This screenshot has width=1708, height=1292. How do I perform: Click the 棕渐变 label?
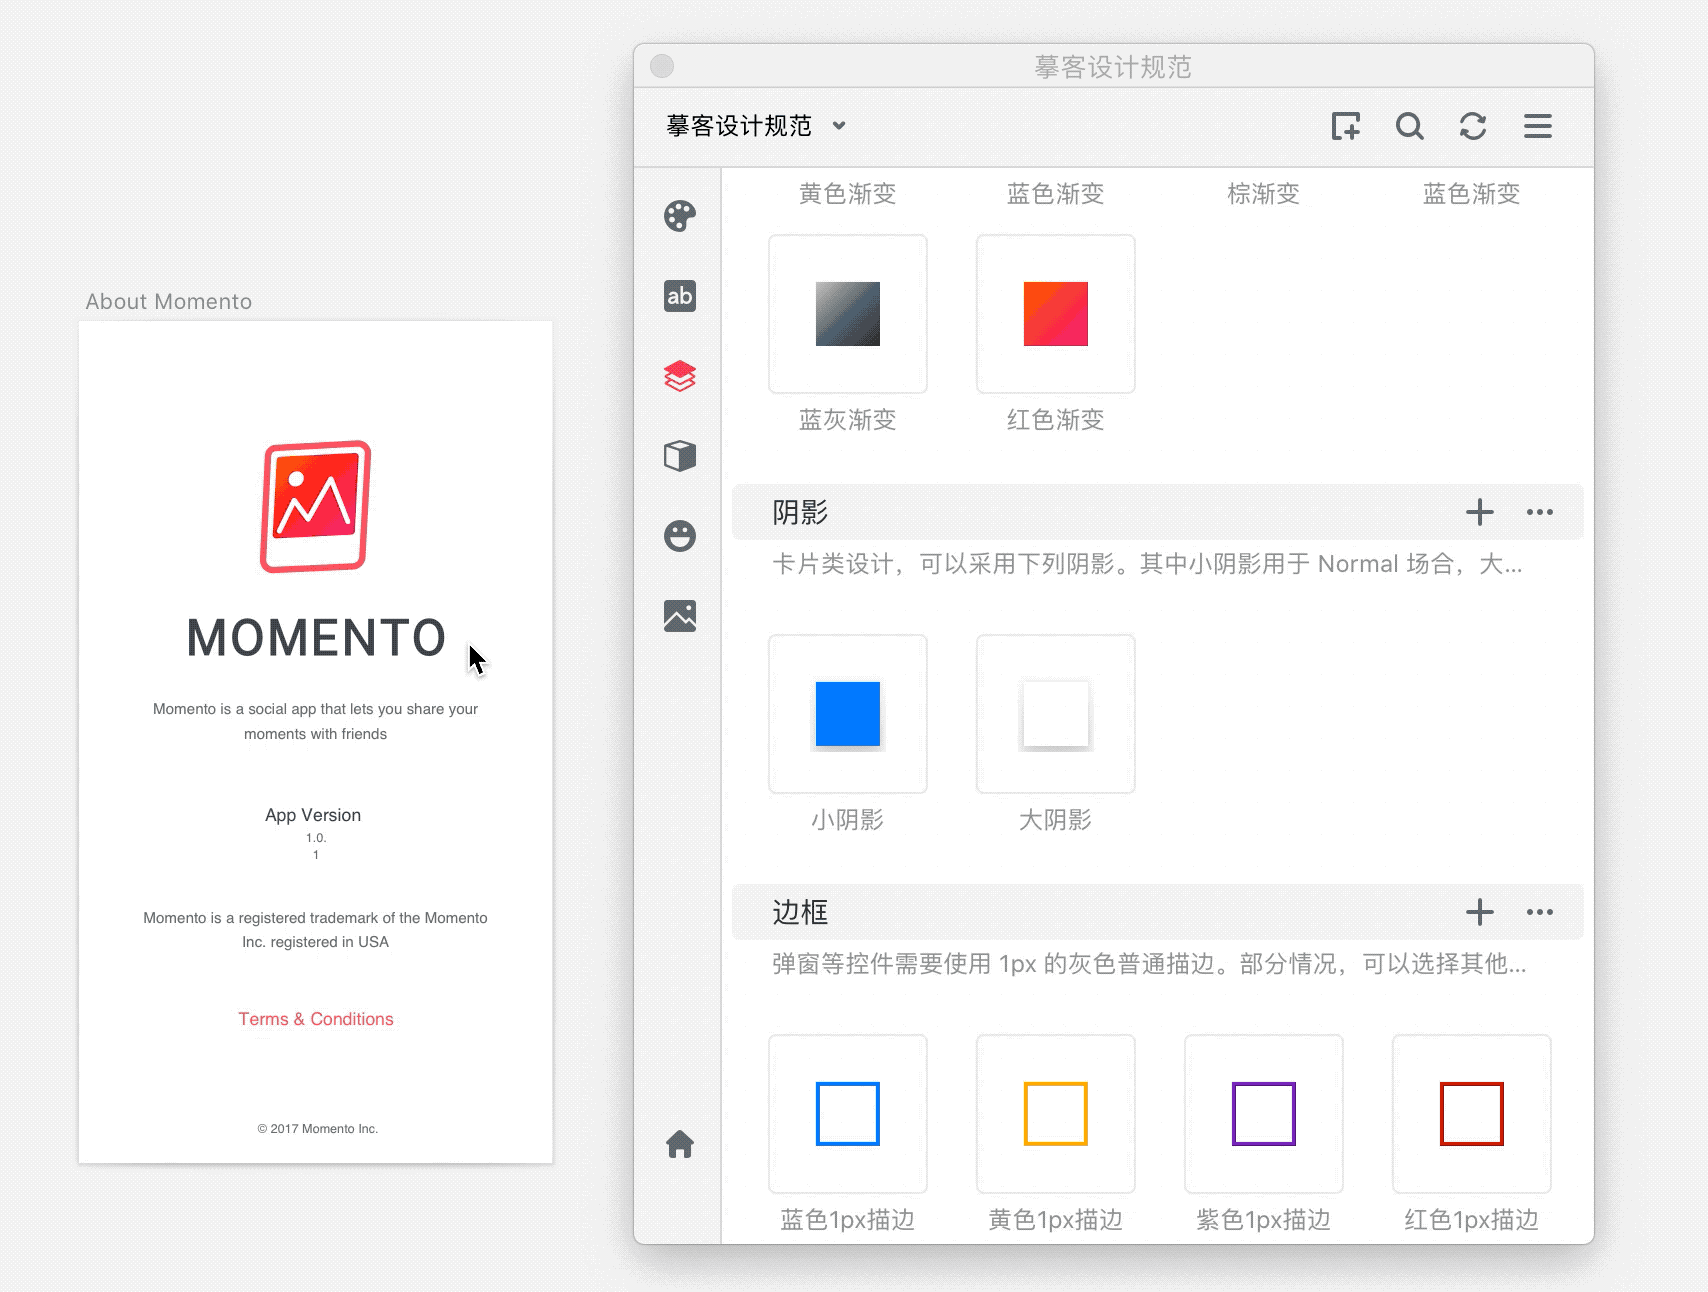[1264, 194]
